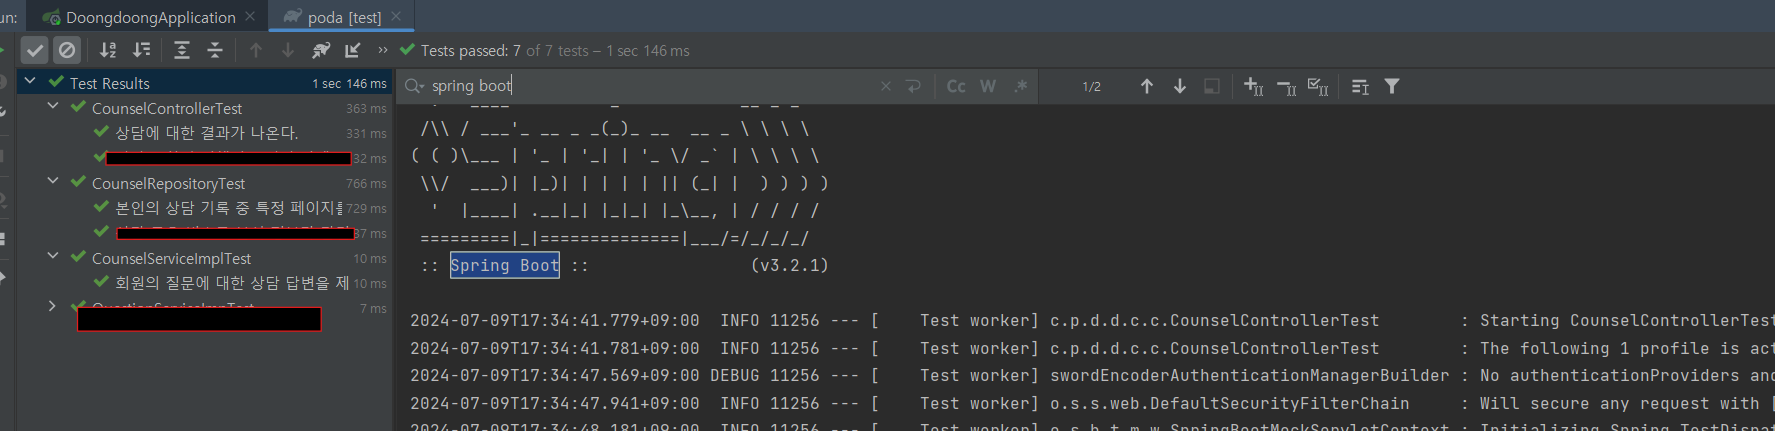Click the '1/2' match counter
1775x431 pixels.
[1091, 87]
